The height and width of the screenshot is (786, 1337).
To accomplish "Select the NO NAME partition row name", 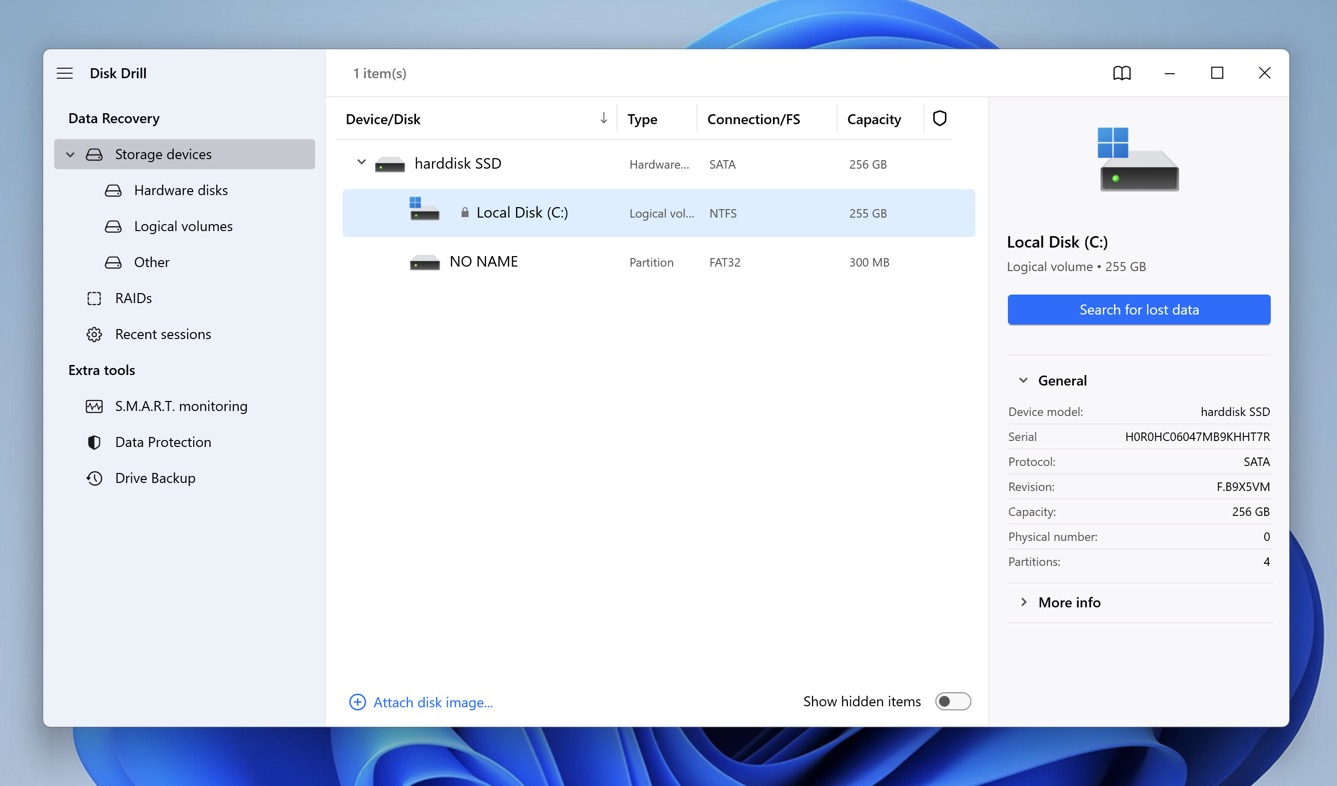I will click(484, 261).
